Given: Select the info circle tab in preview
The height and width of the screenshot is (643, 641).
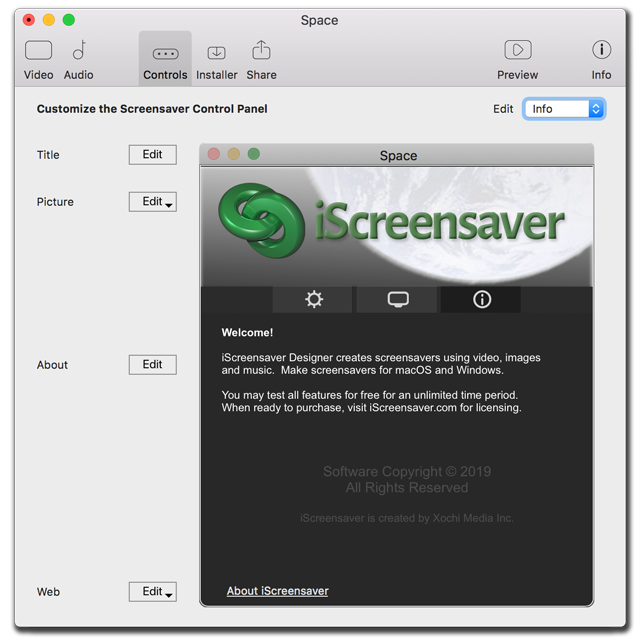Looking at the screenshot, I should click(481, 299).
